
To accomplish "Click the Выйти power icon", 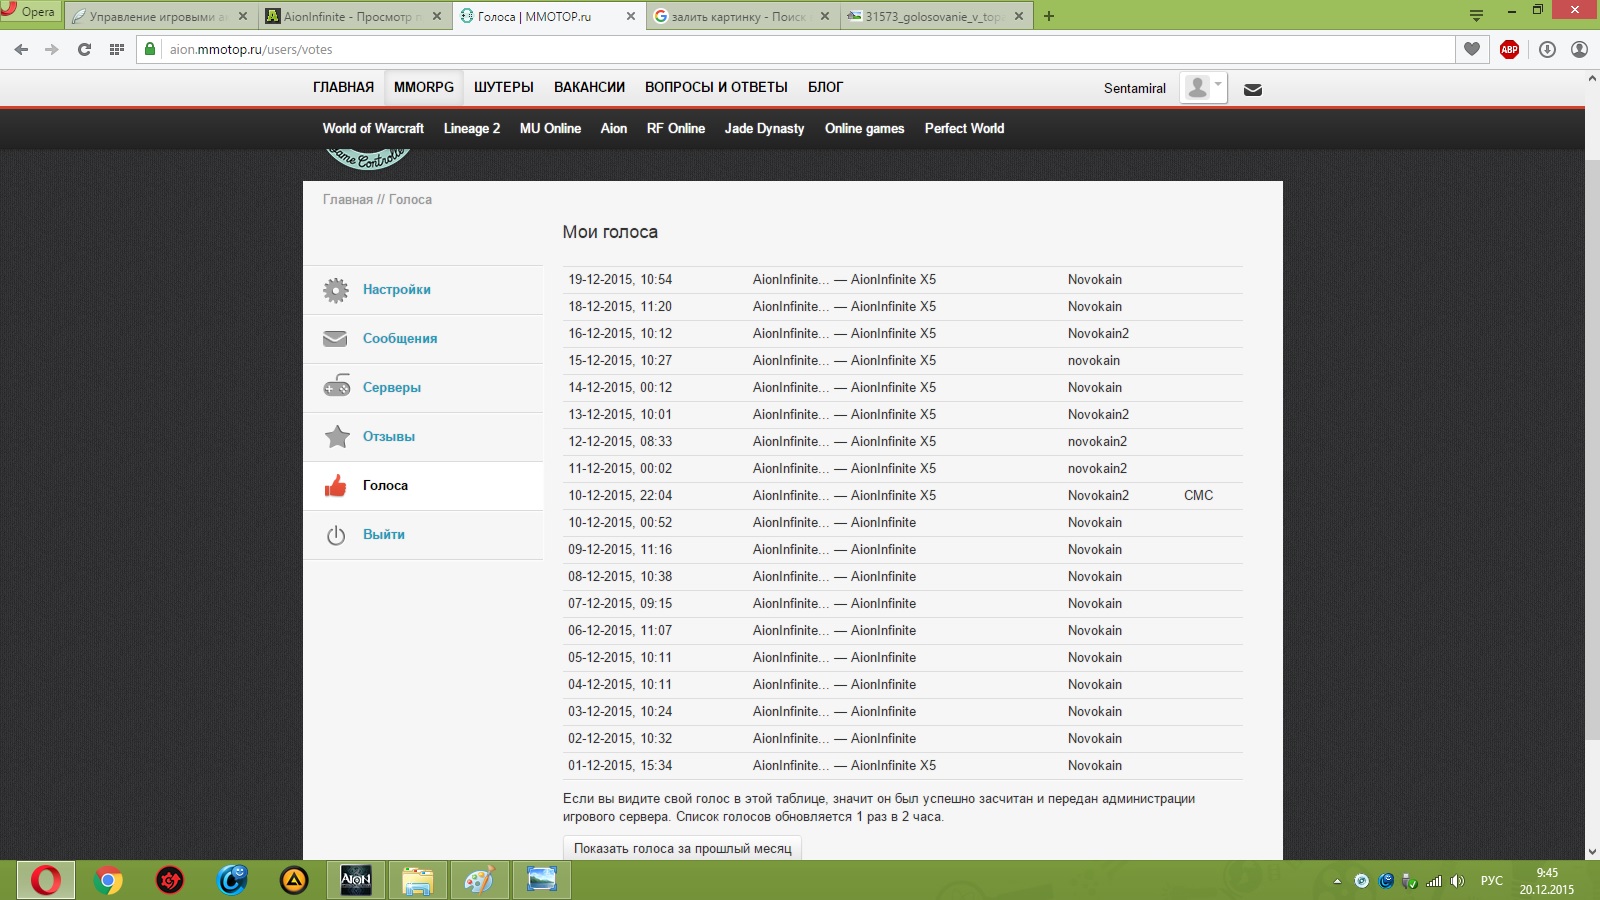I will 336,535.
